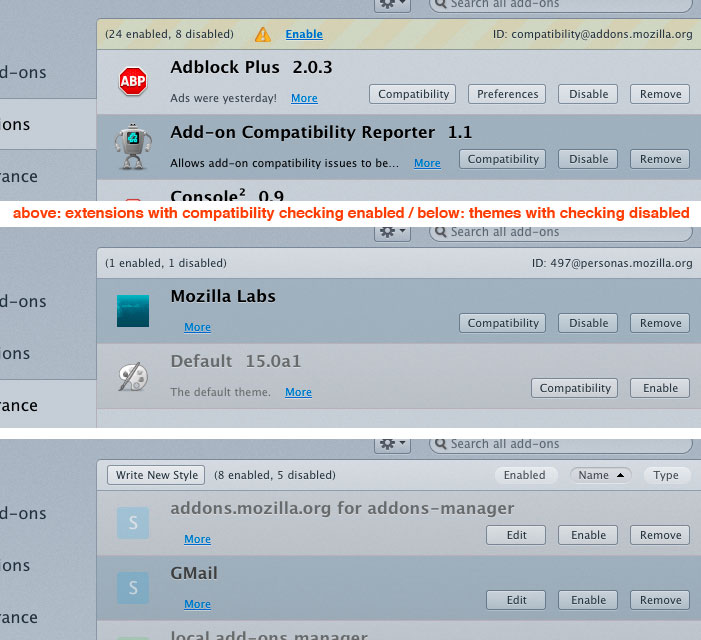
Task: Click the Add-on Compatibility Reporter robot icon
Action: 133,147
